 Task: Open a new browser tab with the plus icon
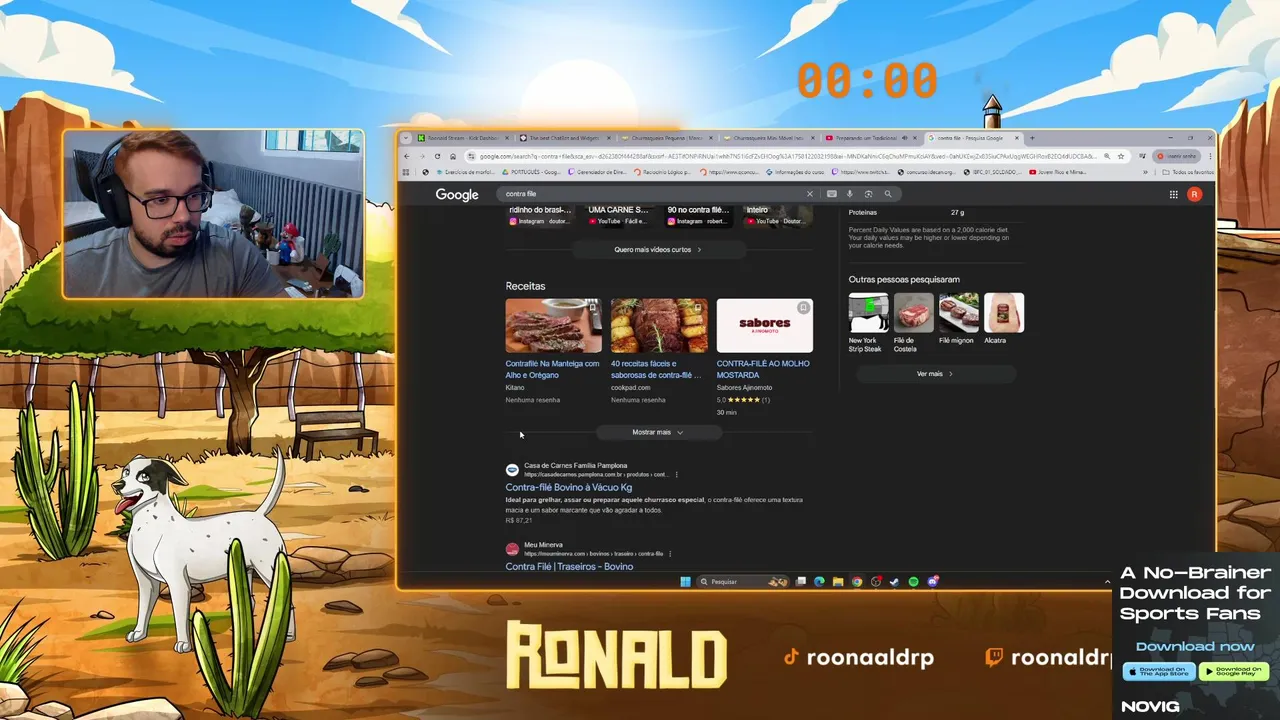(x=1032, y=138)
